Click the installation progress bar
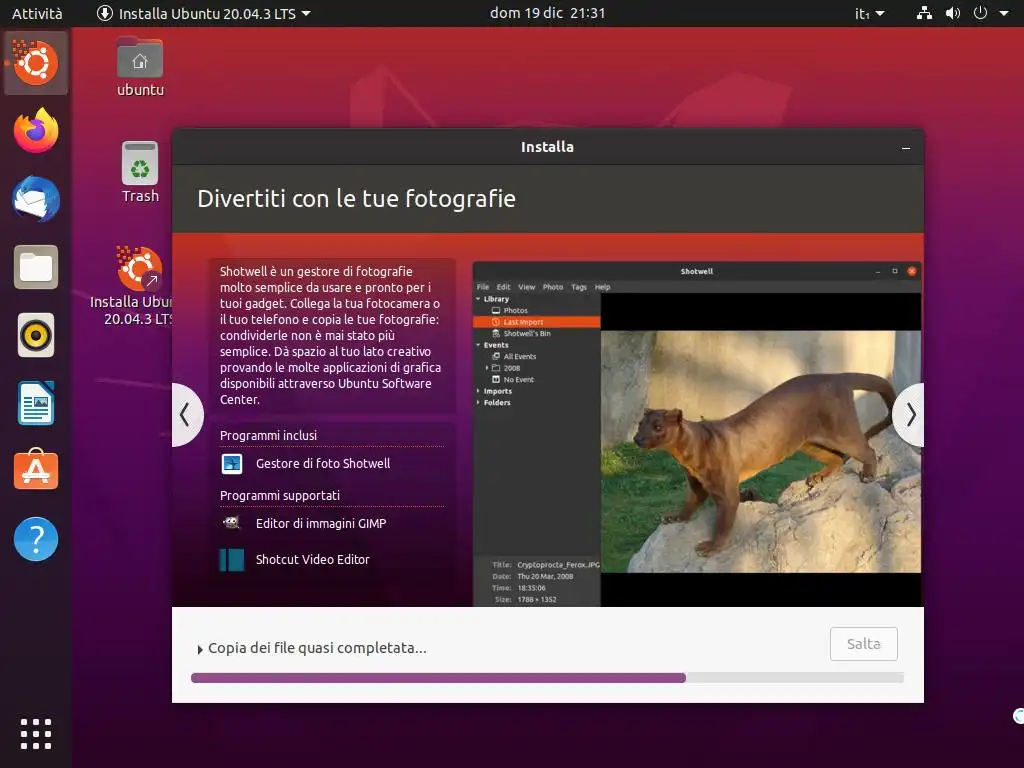1024x768 pixels. click(x=547, y=678)
